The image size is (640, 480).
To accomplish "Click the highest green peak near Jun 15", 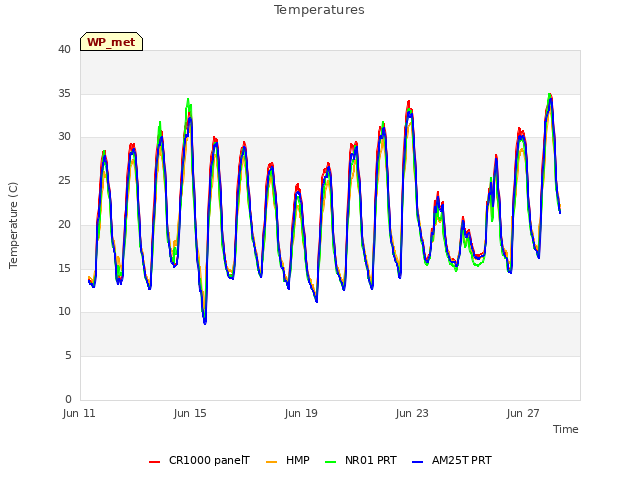I will (188, 100).
